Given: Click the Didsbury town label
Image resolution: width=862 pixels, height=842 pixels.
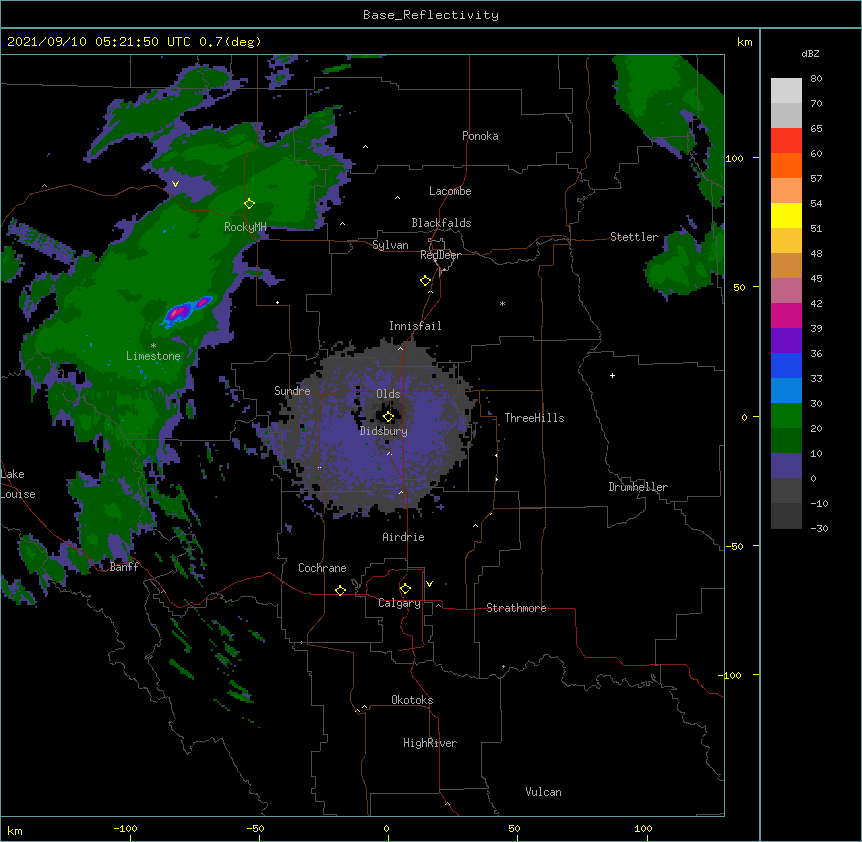Looking at the screenshot, I should pyautogui.click(x=384, y=431).
